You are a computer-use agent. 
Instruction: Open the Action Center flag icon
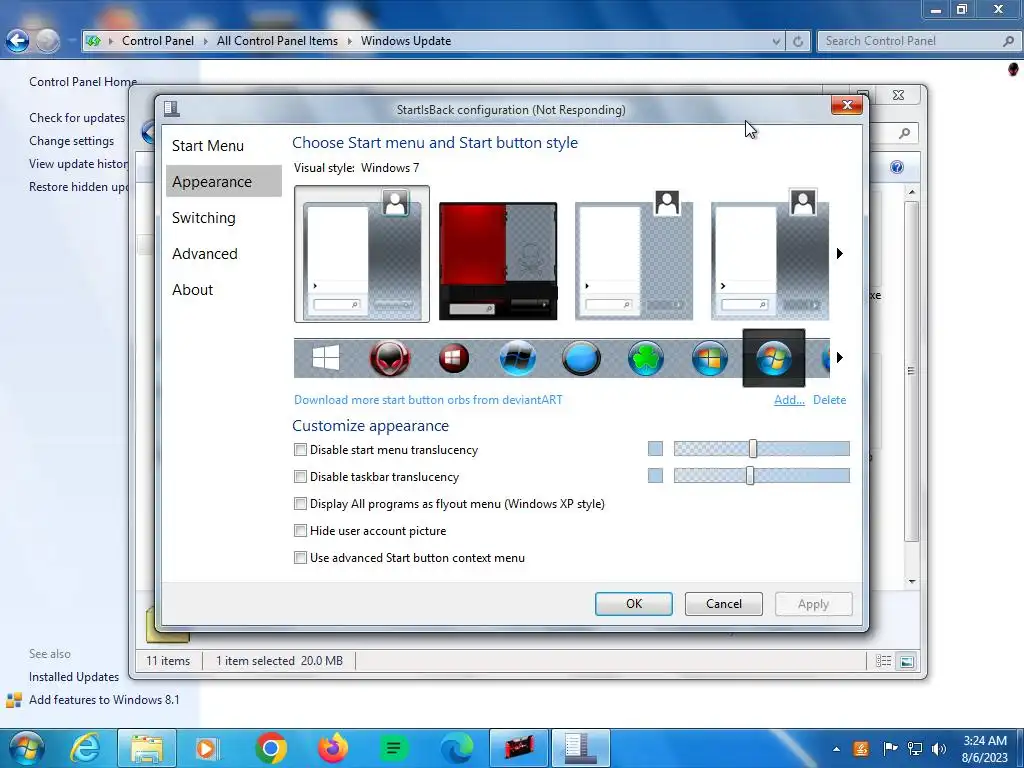[x=889, y=749]
